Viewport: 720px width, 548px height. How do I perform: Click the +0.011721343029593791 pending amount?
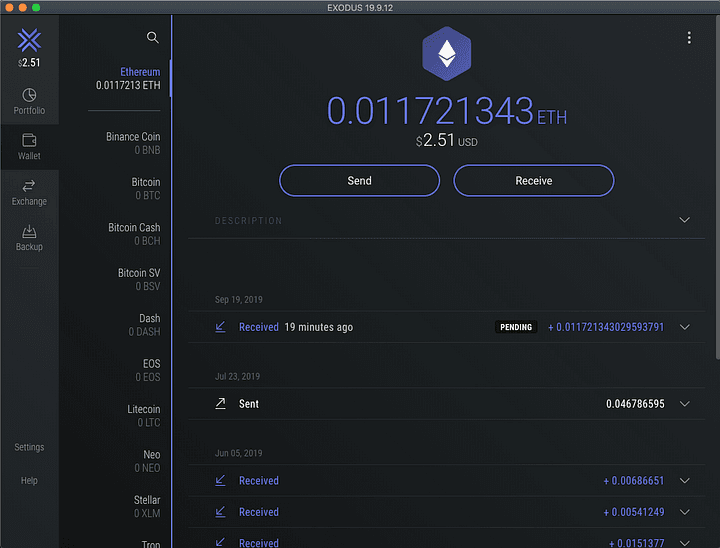606,327
